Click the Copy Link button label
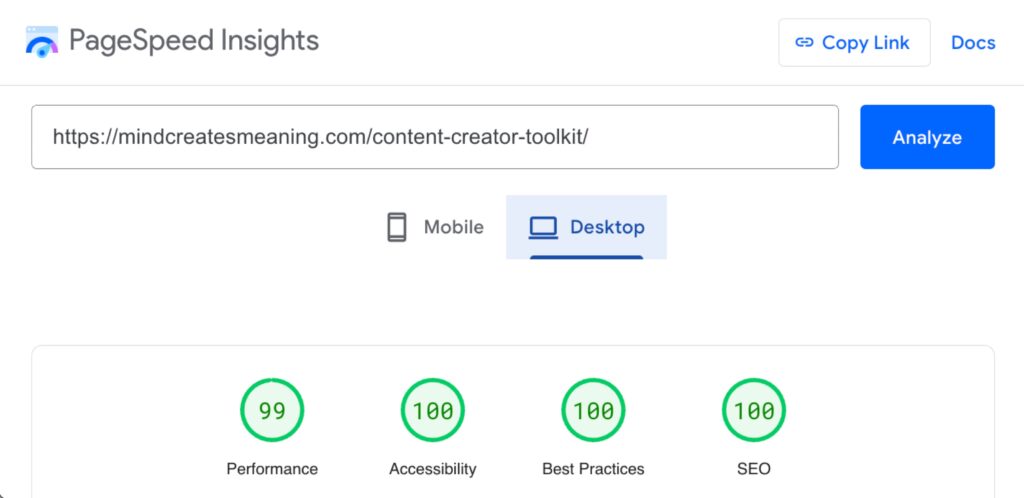1024x498 pixels. pos(865,43)
